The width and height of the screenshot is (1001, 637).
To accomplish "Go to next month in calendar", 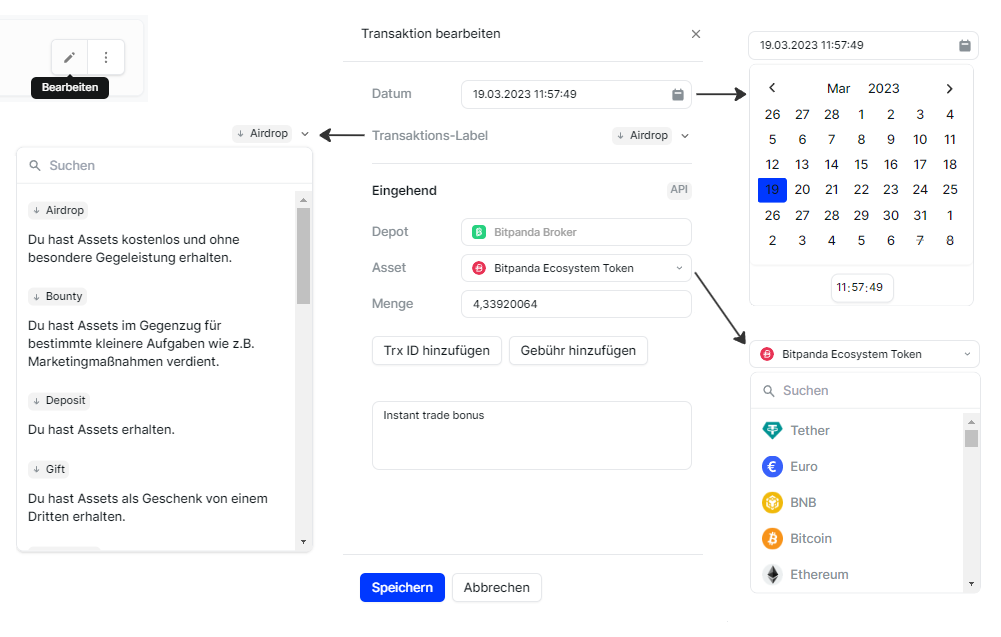I will pos(950,89).
